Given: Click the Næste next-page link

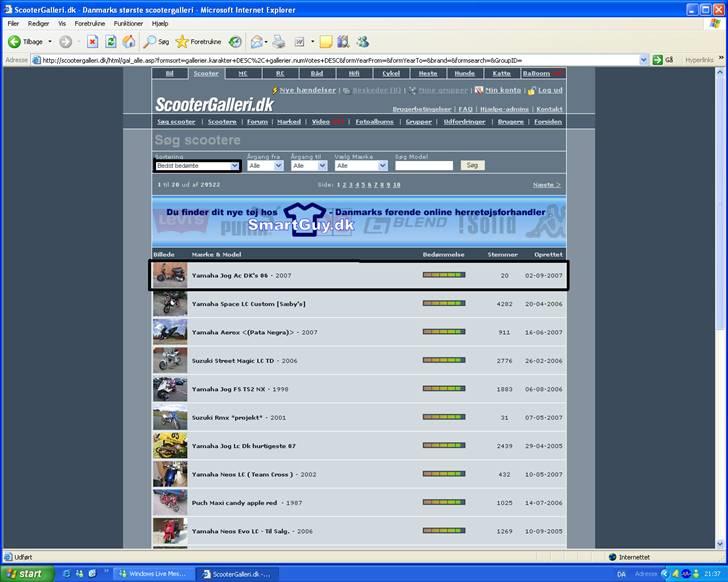Looking at the screenshot, I should [546, 185].
